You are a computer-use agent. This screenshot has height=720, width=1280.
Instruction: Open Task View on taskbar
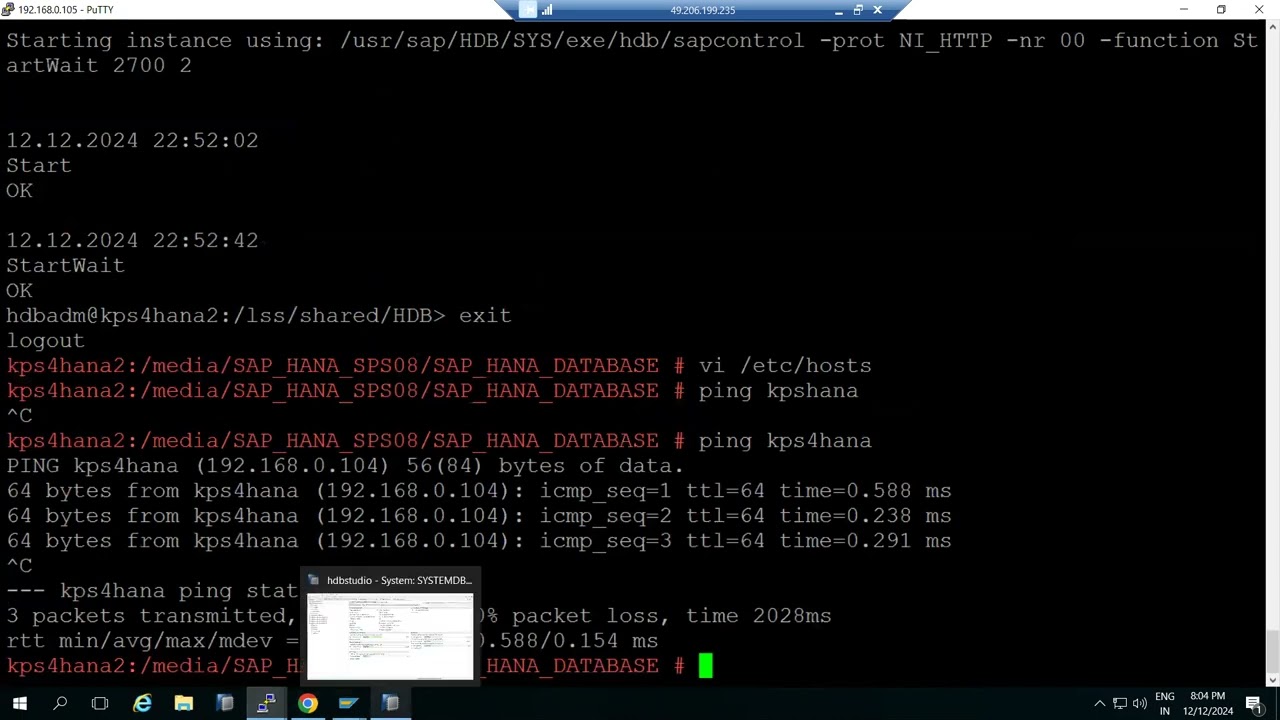pos(100,703)
